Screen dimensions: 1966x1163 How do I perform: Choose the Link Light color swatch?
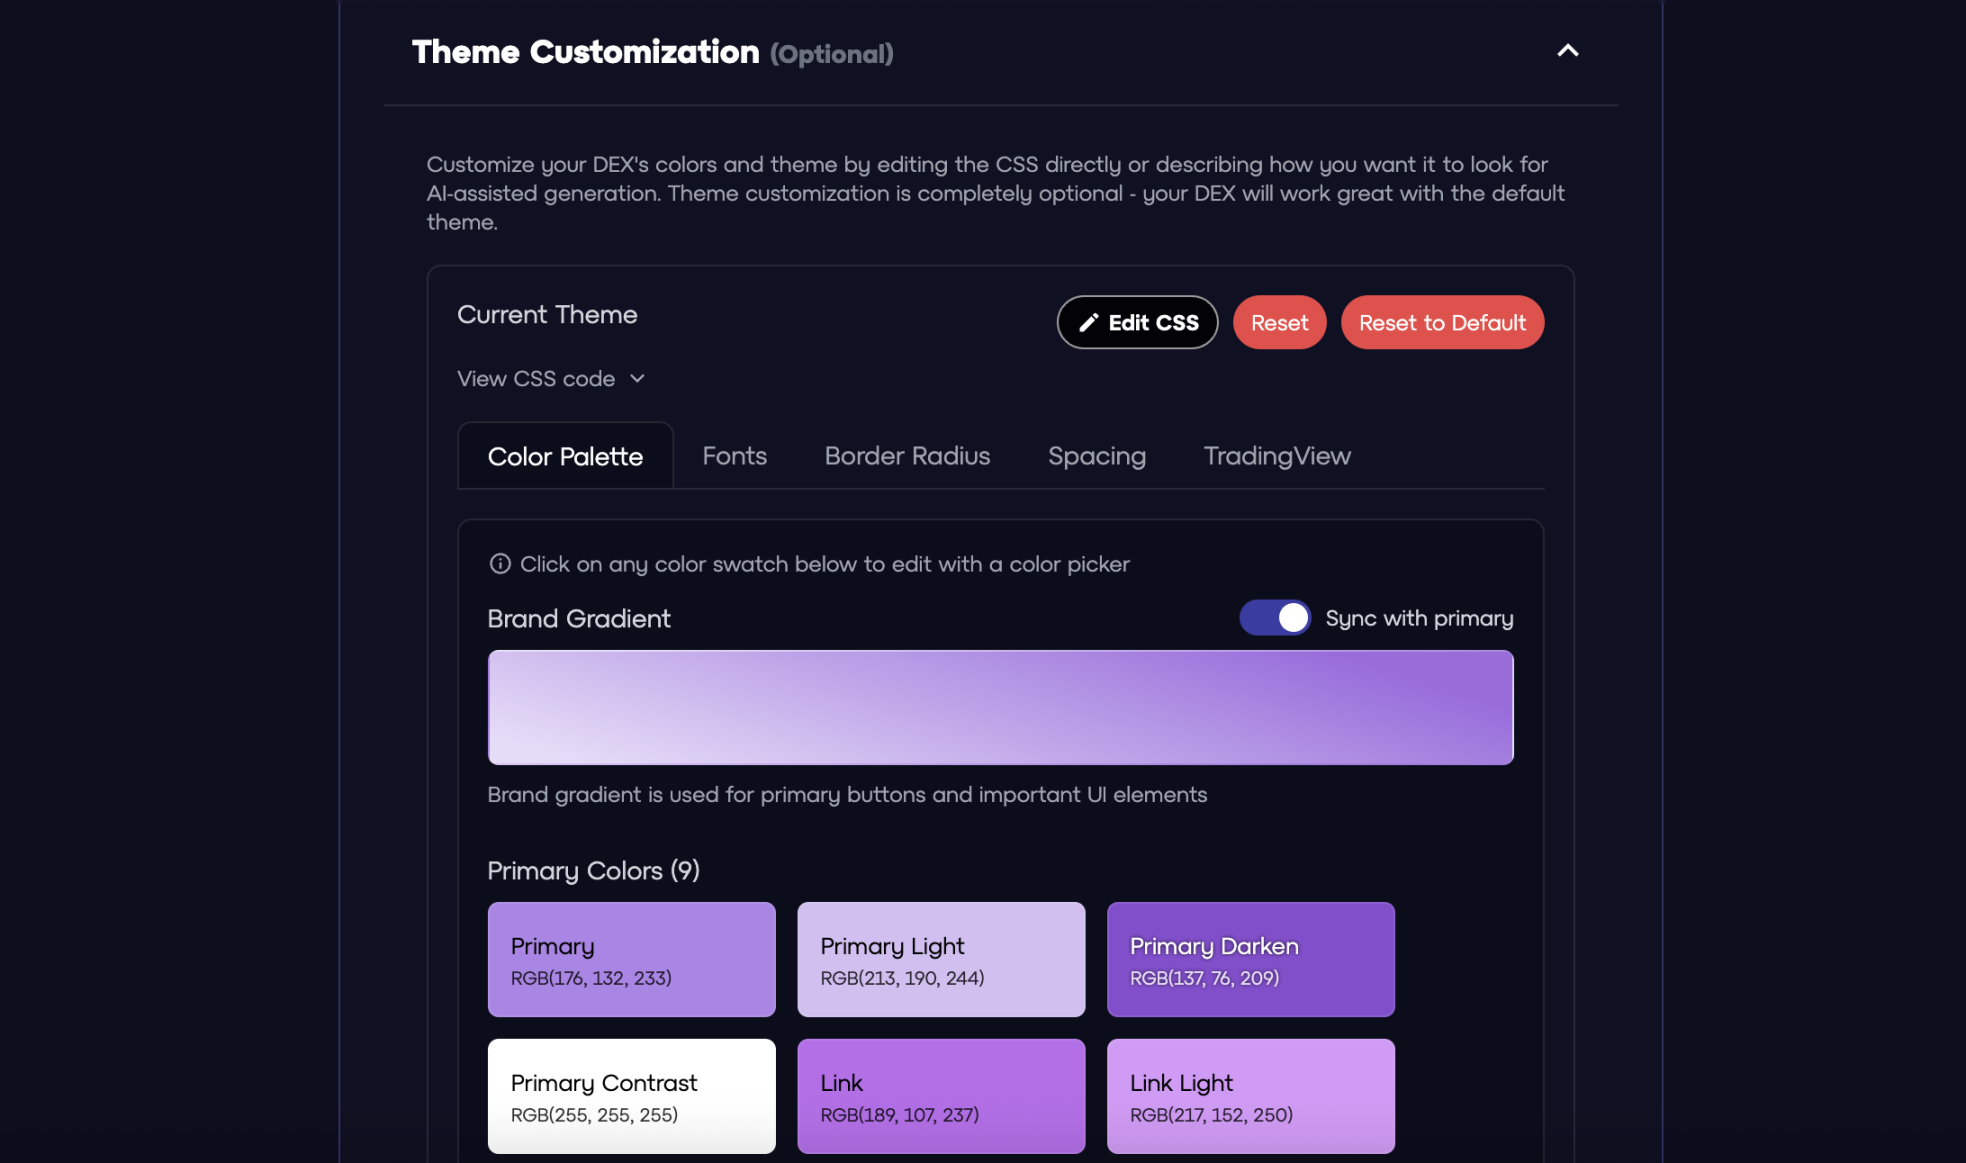1250,1096
